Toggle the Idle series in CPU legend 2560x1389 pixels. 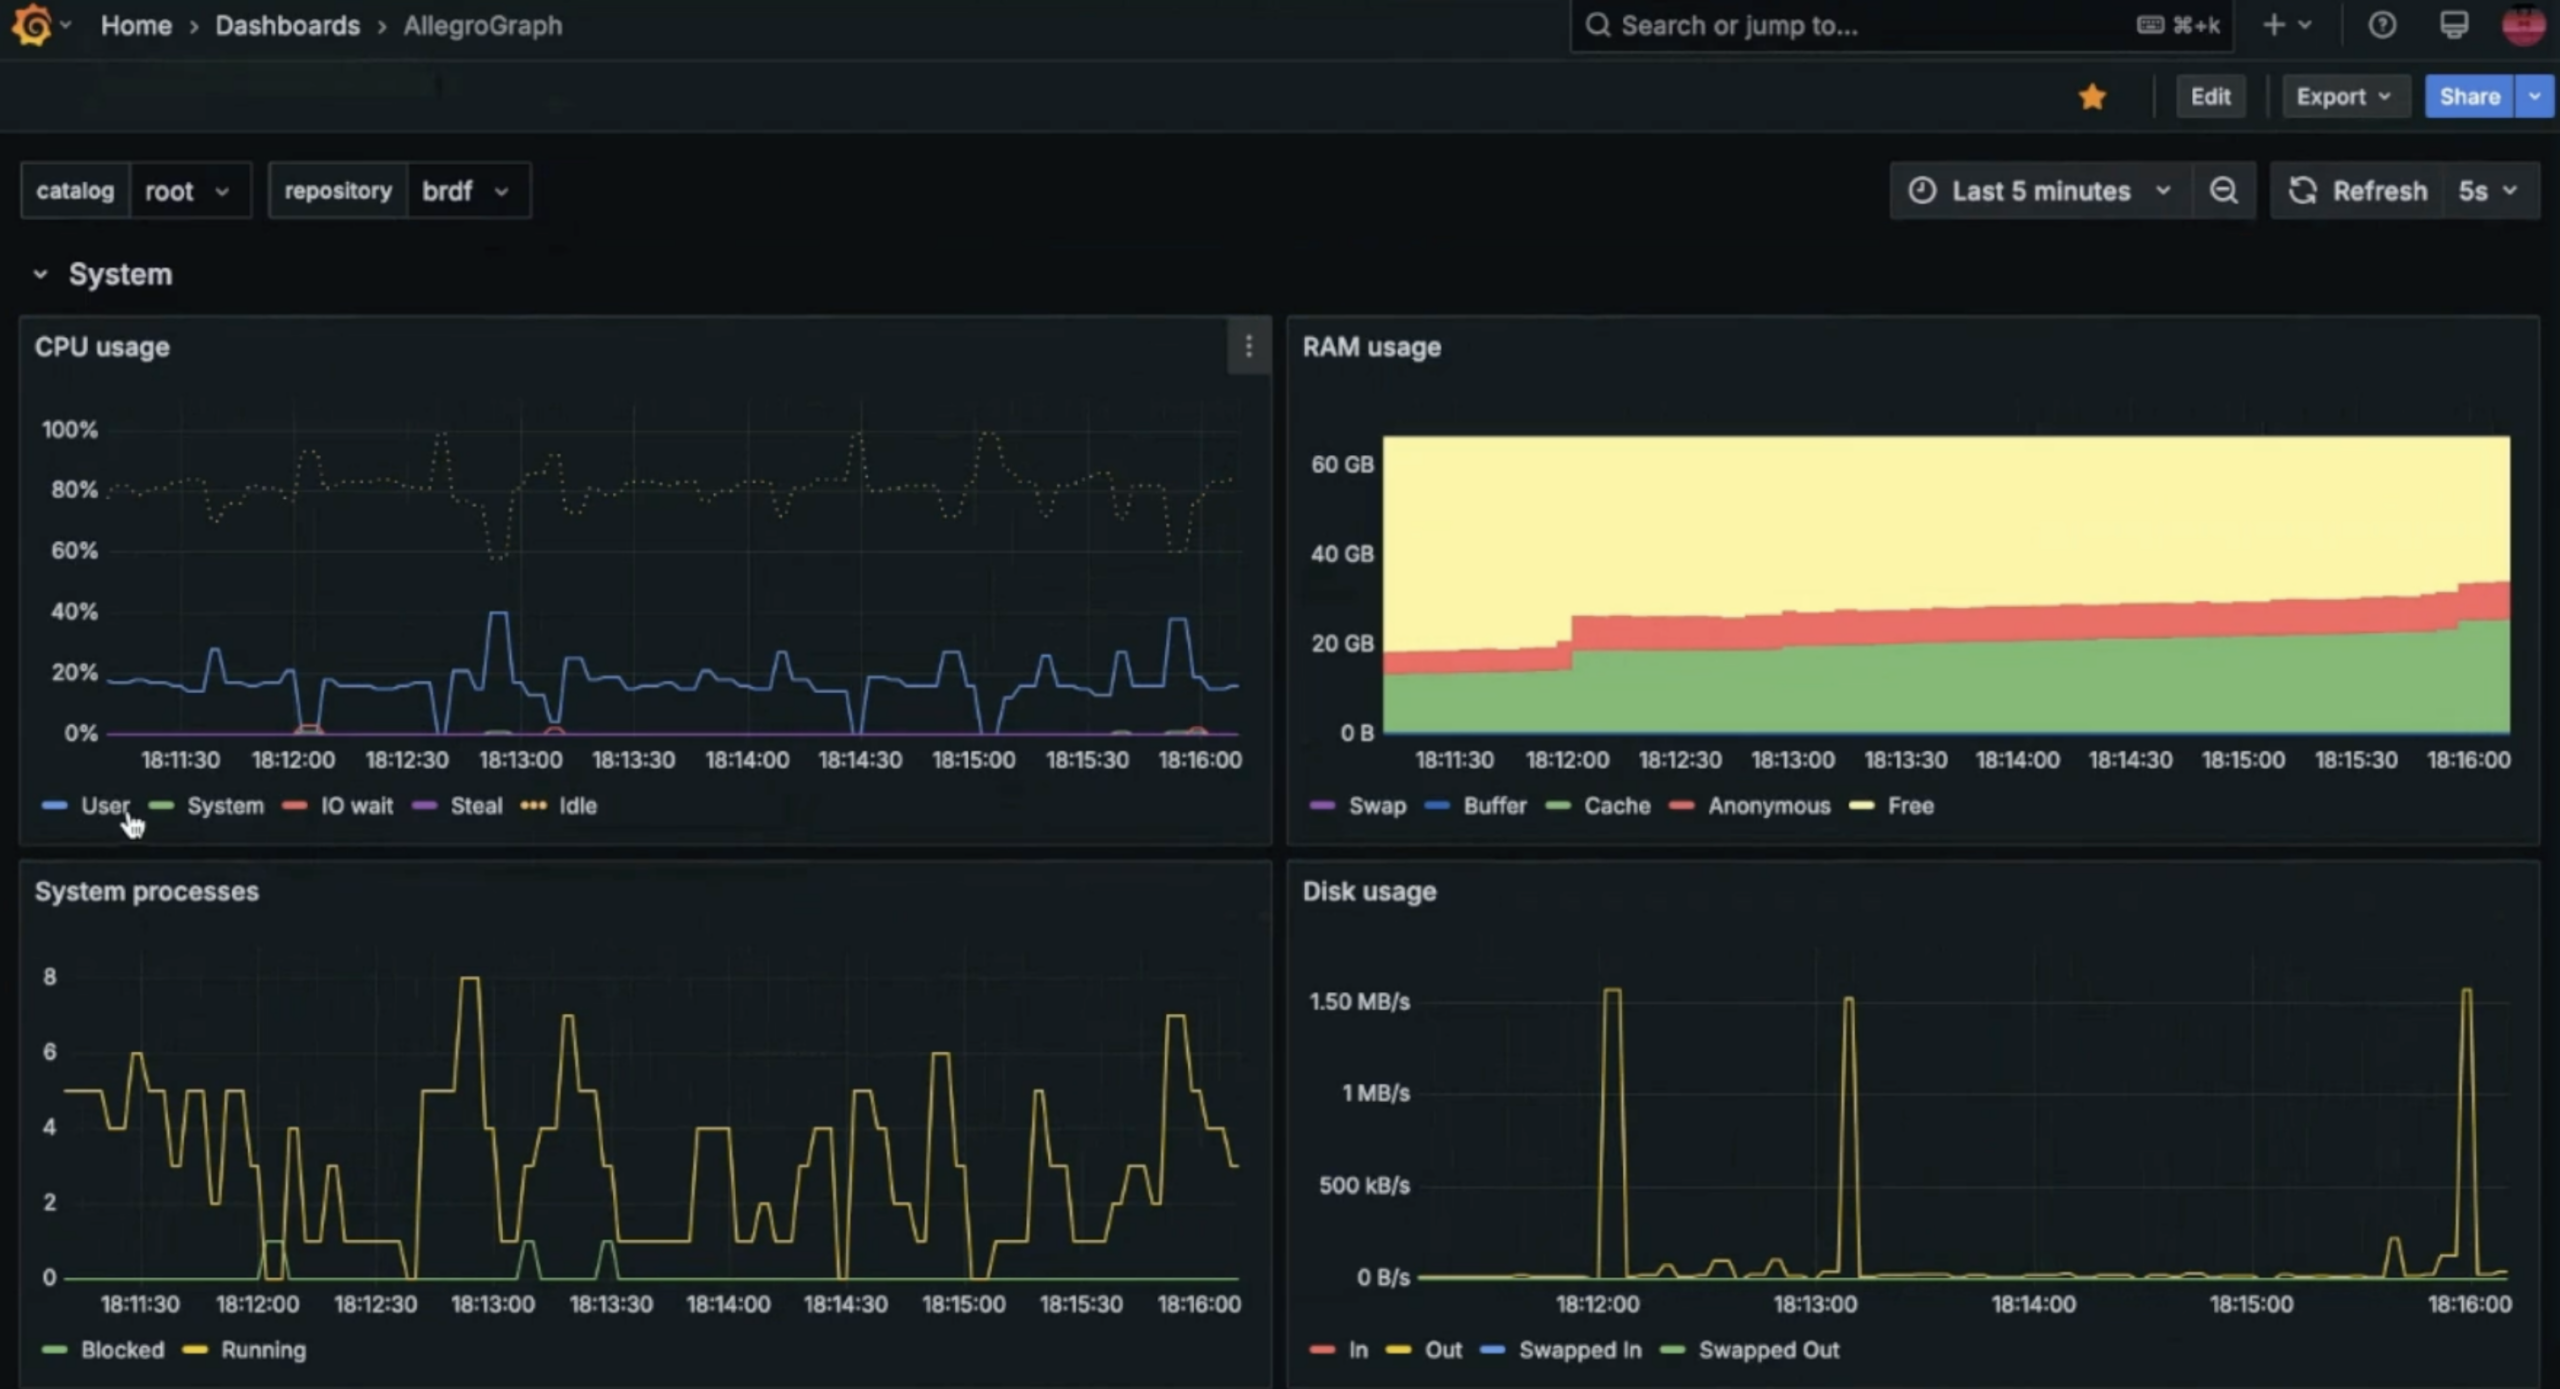point(577,806)
